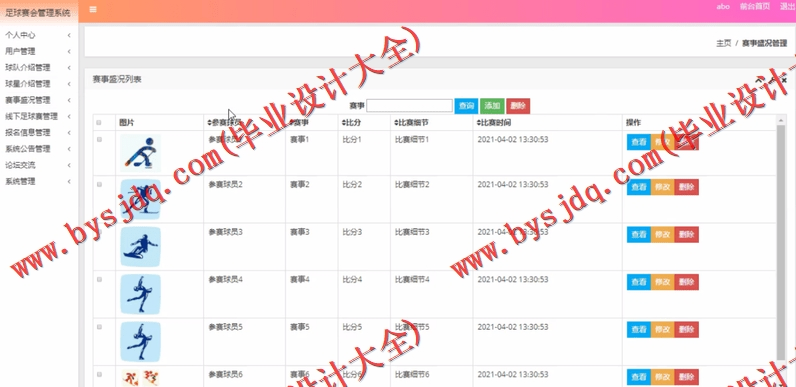Delete 赛事4 row with 删除

tap(686, 282)
